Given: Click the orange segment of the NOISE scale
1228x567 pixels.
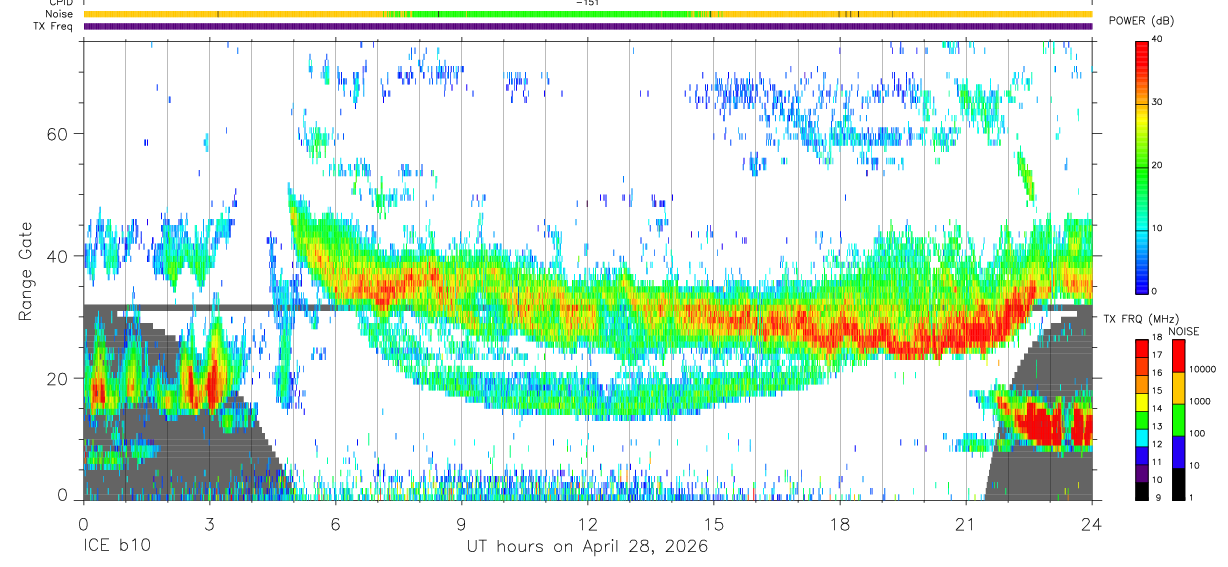Looking at the screenshot, I should coord(1180,388).
